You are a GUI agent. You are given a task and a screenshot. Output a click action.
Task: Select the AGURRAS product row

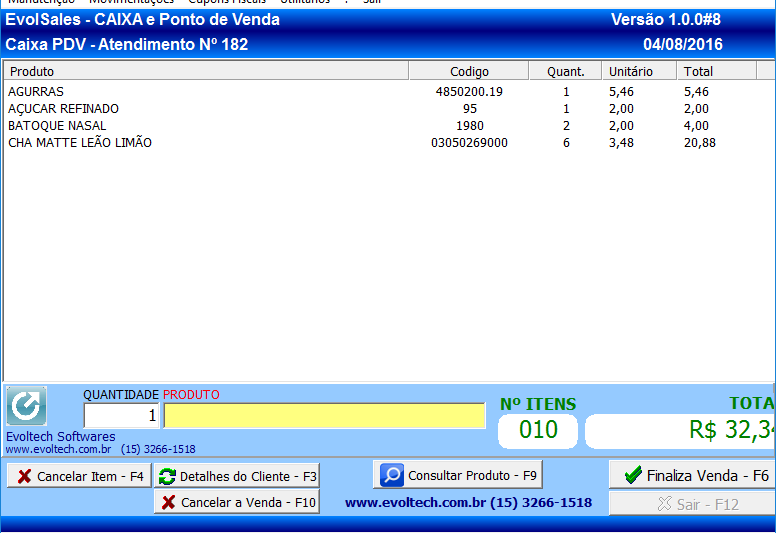click(x=388, y=92)
